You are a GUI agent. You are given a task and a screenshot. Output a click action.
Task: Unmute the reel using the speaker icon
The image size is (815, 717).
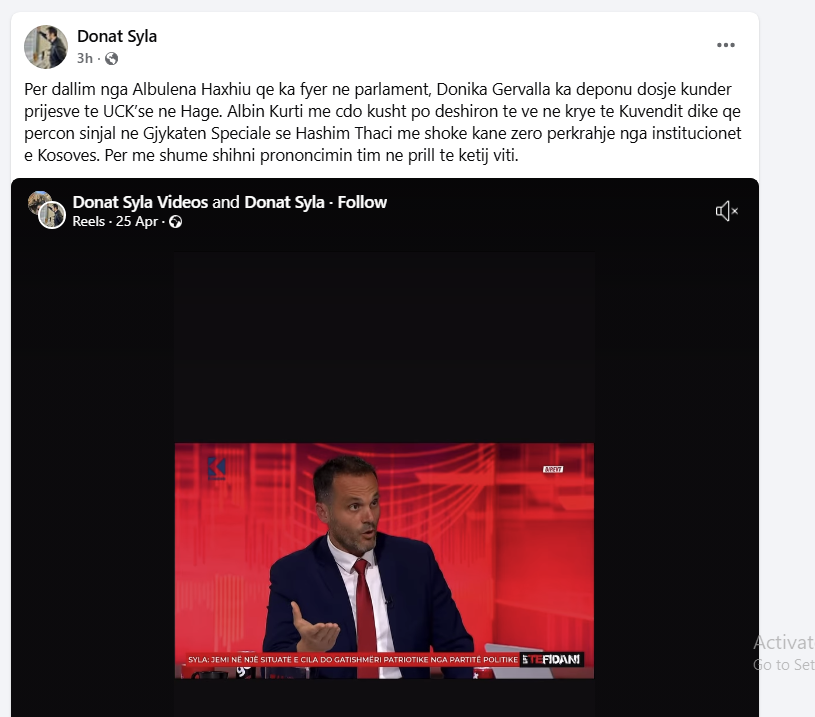coord(727,211)
